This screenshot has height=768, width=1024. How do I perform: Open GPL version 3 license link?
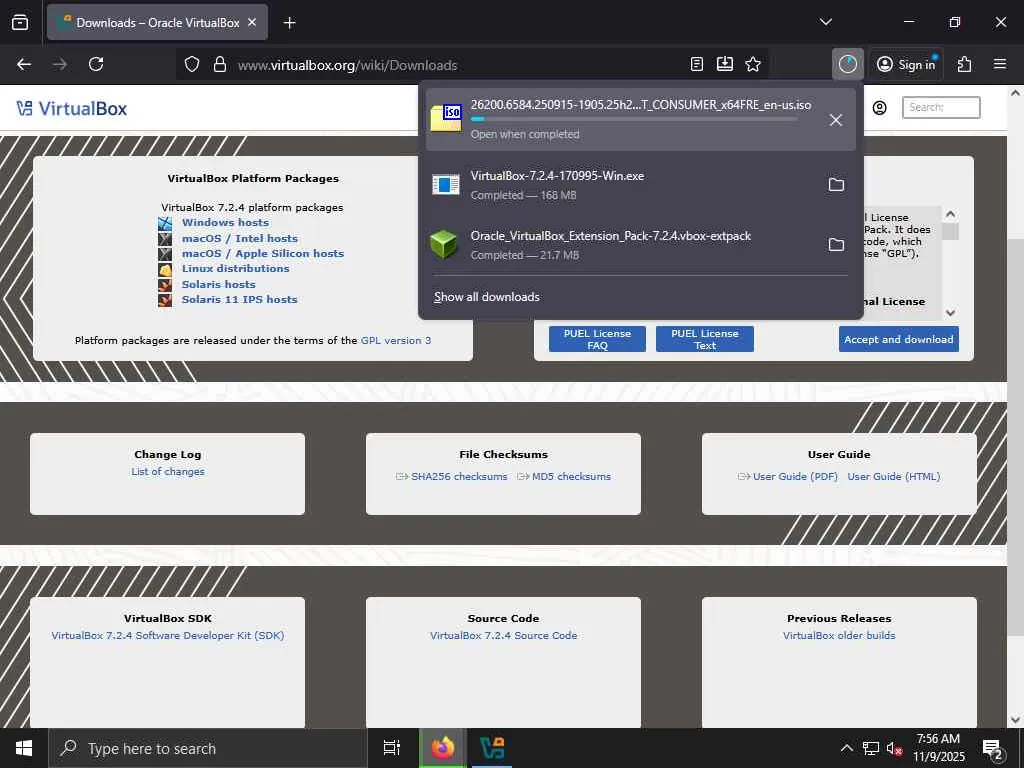tap(396, 340)
